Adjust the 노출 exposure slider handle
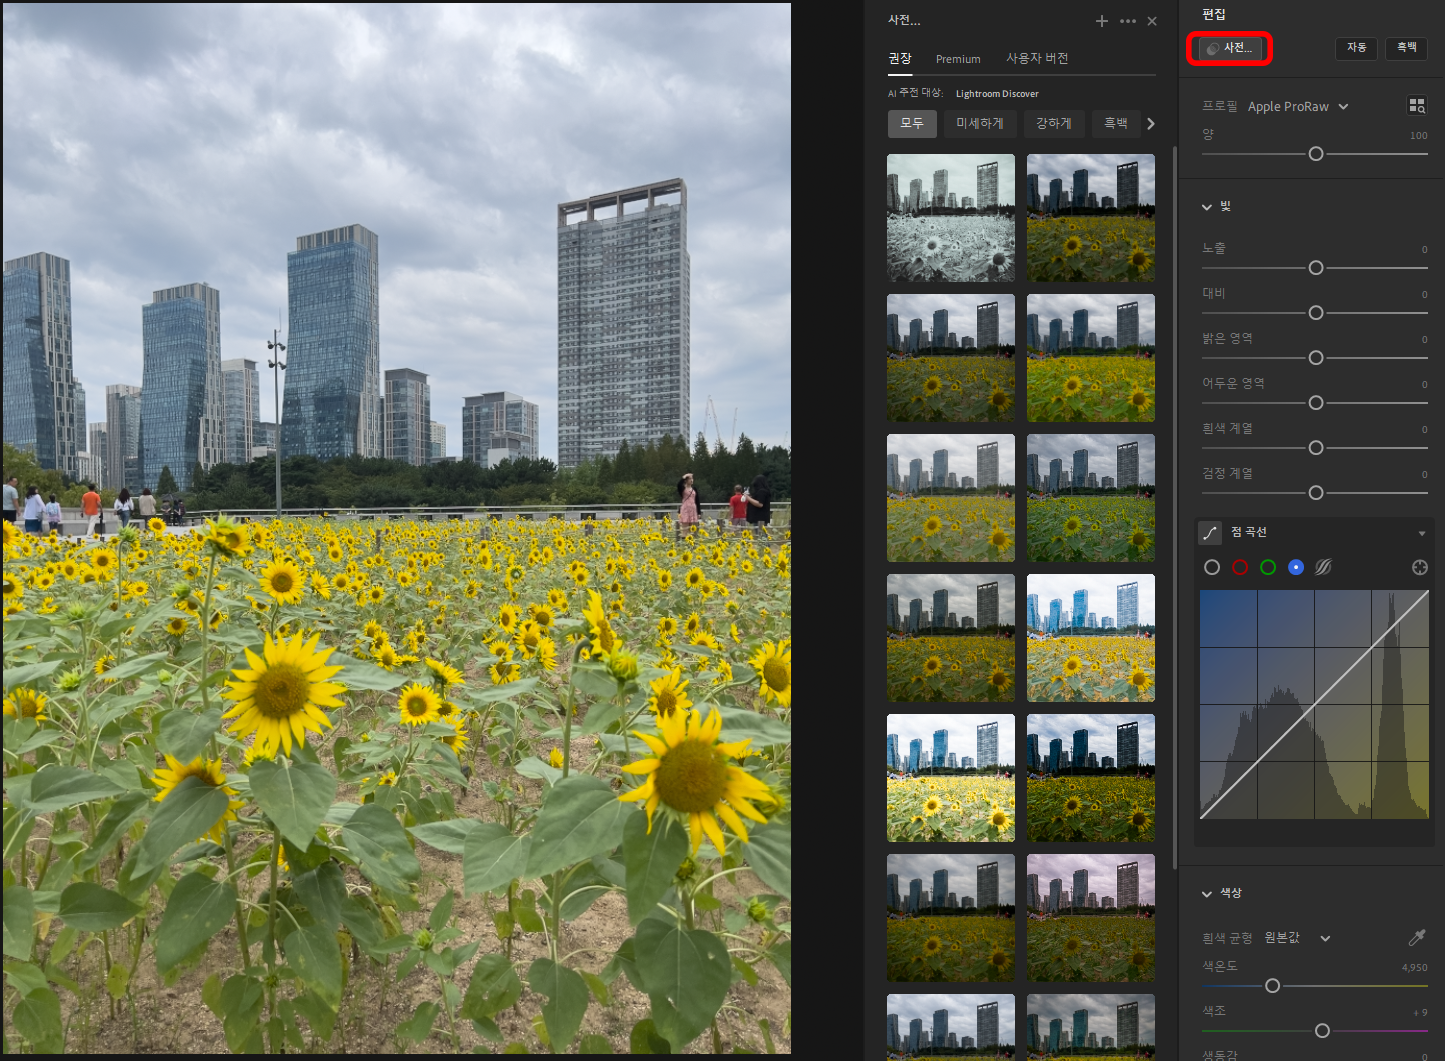The height and width of the screenshot is (1061, 1445). tap(1316, 268)
